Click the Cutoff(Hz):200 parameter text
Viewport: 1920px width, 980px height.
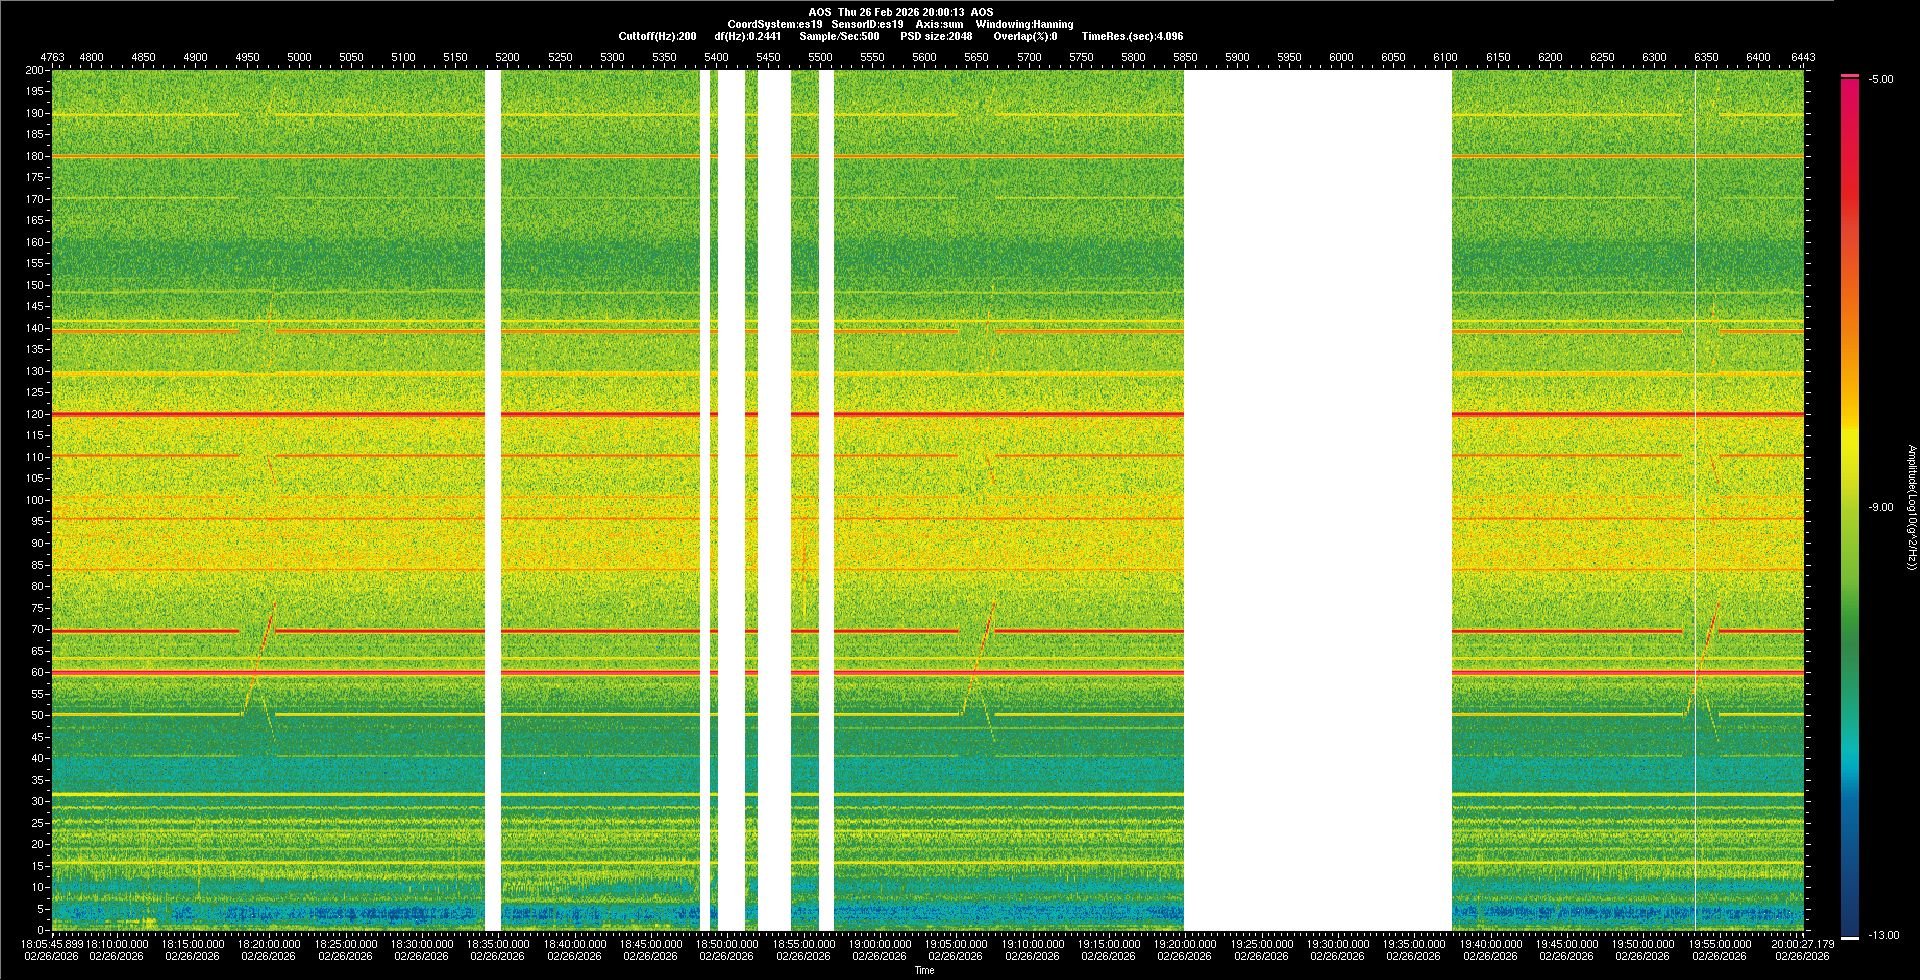point(657,36)
